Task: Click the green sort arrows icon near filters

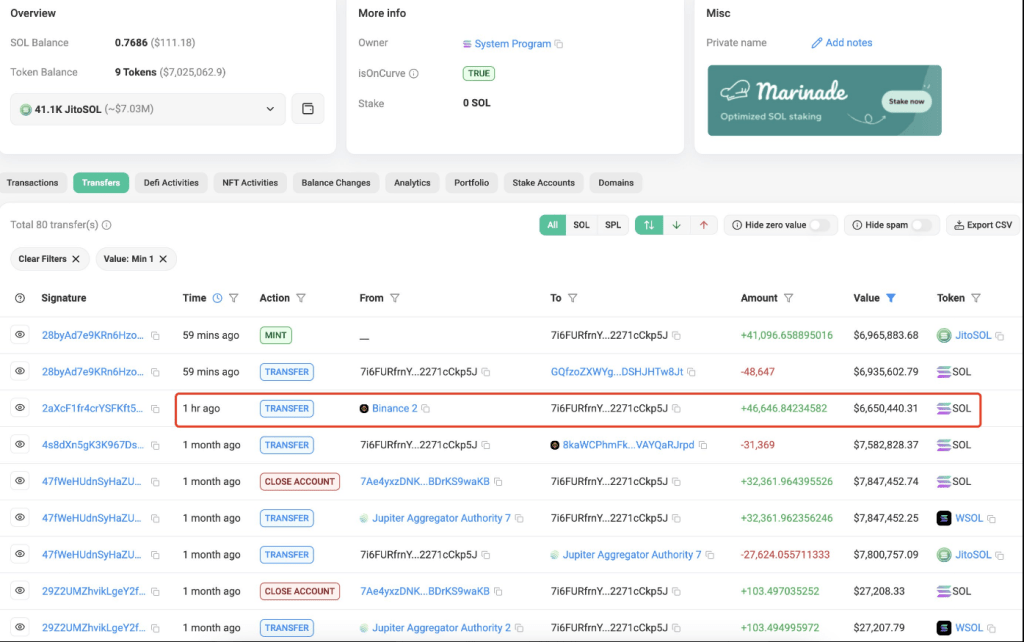Action: (648, 224)
